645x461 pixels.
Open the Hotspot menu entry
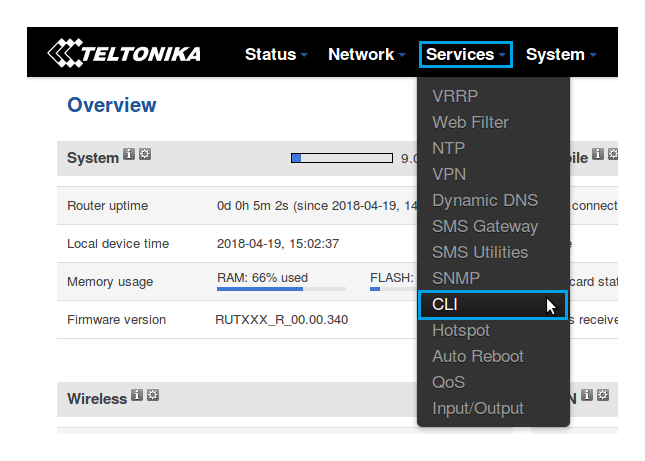point(461,330)
